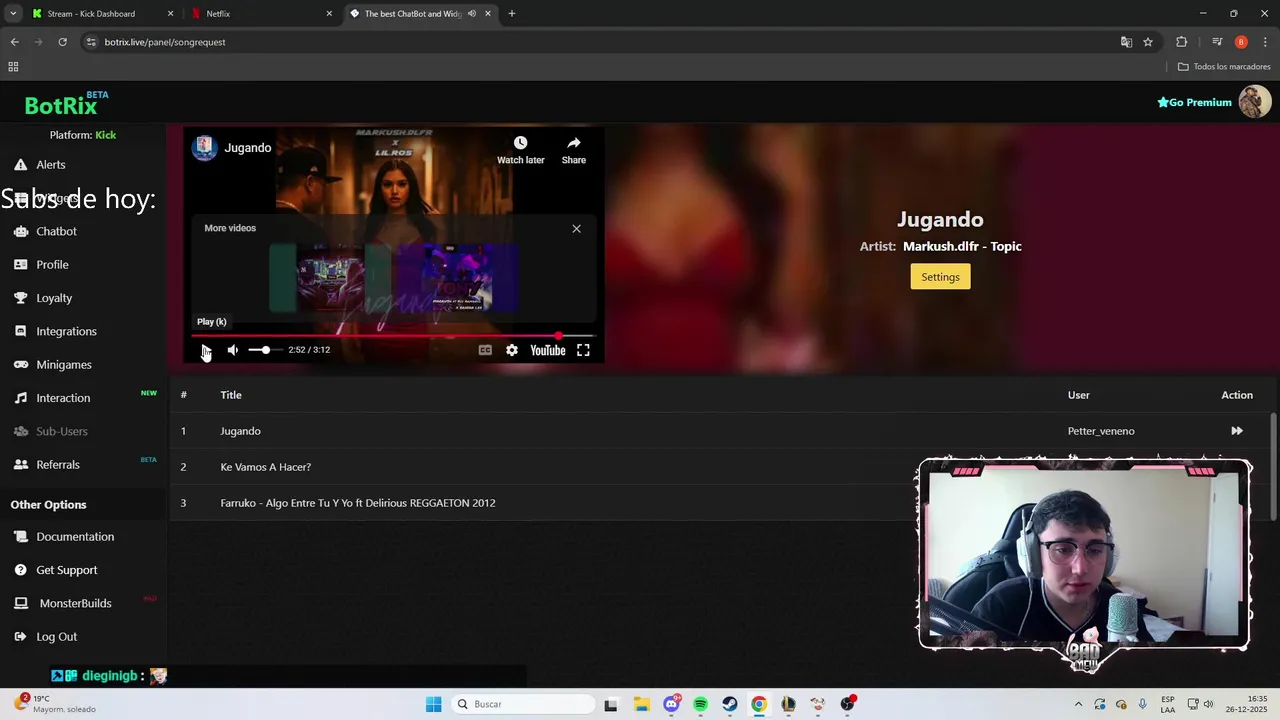Viewport: 1280px width, 720px height.
Task: Open Referrals in the sidebar
Action: [x=58, y=465]
